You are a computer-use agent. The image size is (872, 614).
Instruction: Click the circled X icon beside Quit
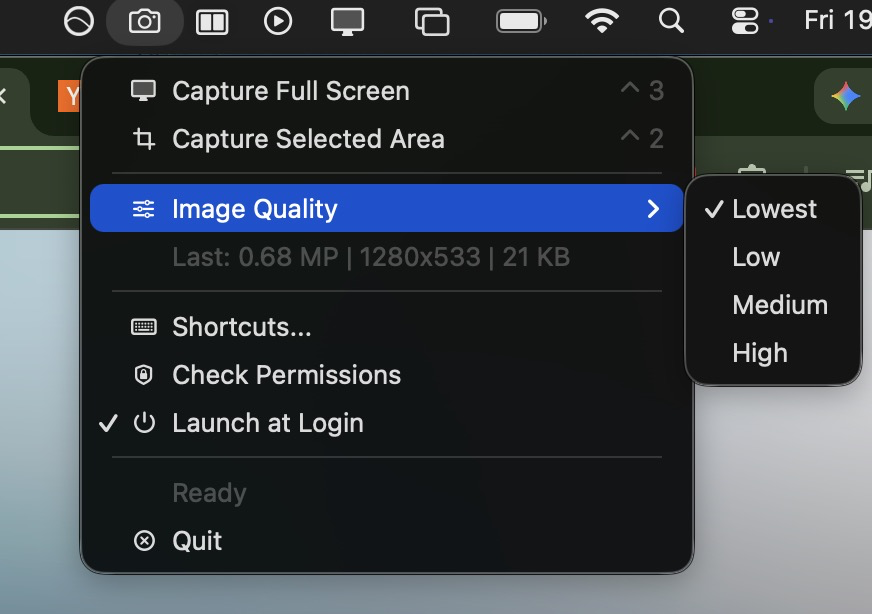(x=144, y=541)
